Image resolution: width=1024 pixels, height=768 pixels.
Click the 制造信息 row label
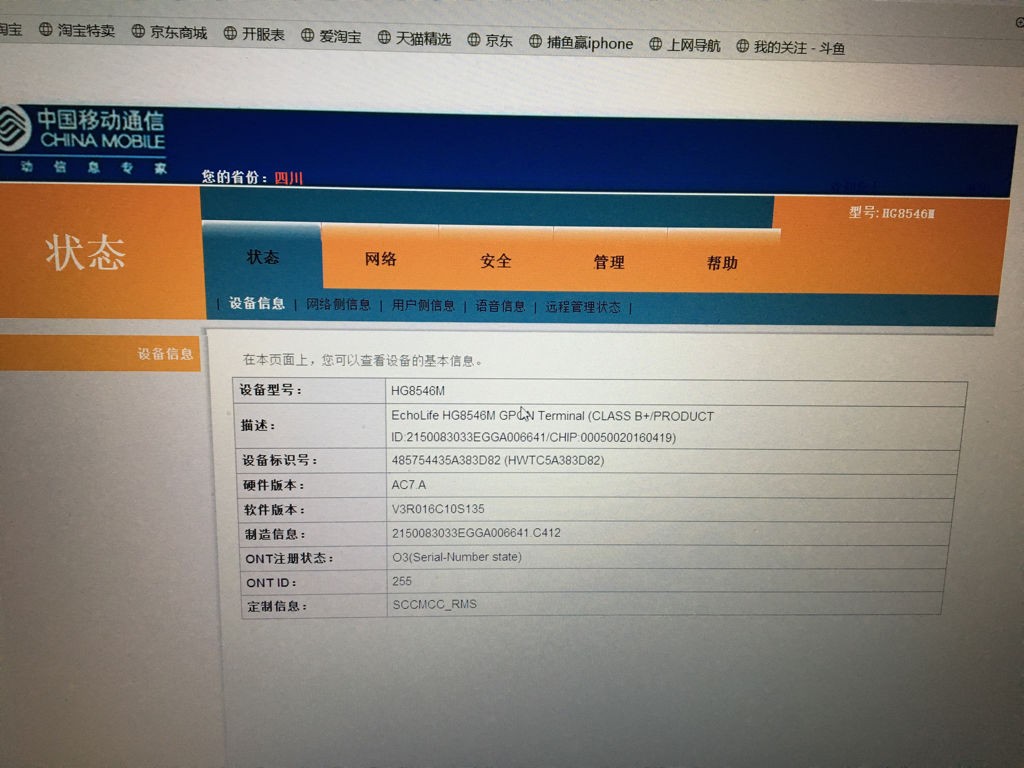click(x=275, y=534)
